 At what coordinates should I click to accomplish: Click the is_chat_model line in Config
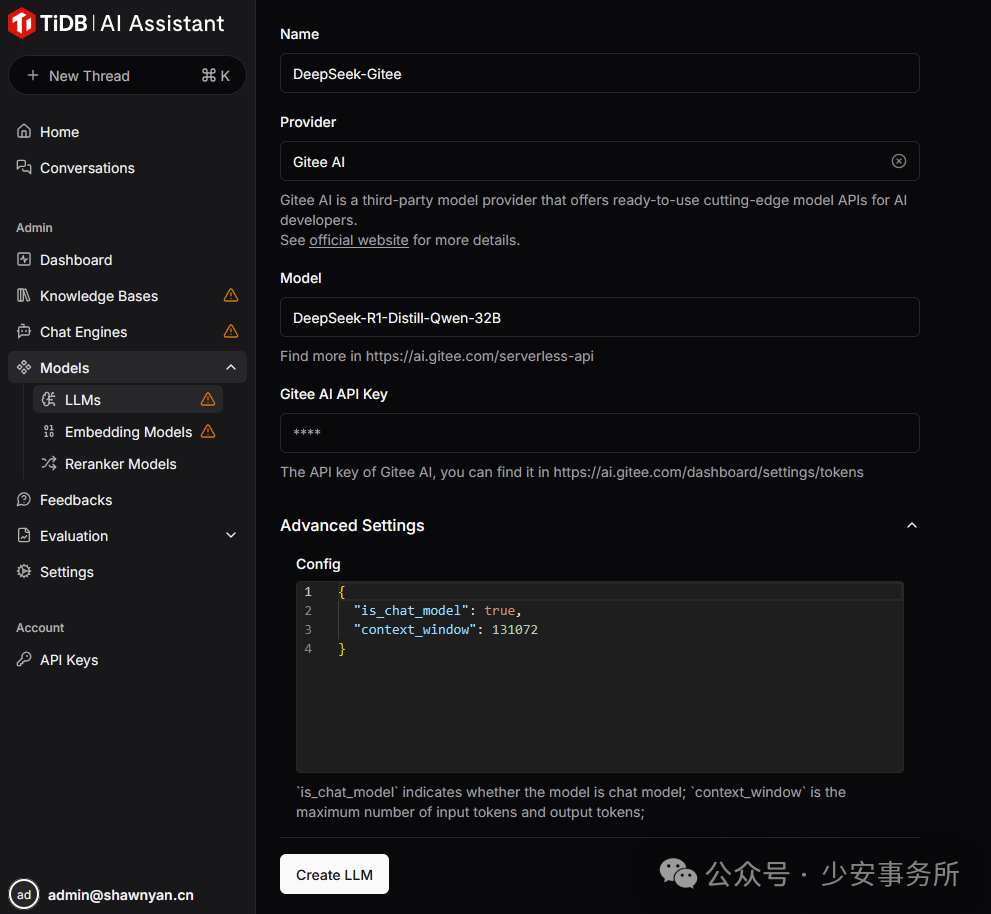[x=437, y=611]
